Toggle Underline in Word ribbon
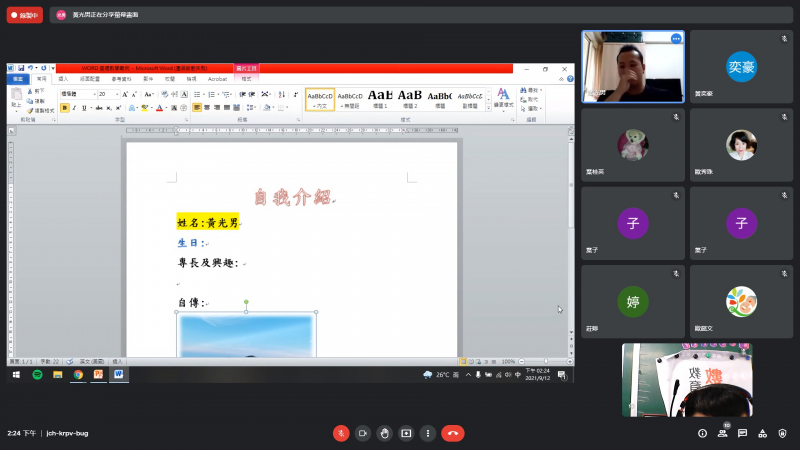This screenshot has width=800, height=450. pyautogui.click(x=84, y=108)
